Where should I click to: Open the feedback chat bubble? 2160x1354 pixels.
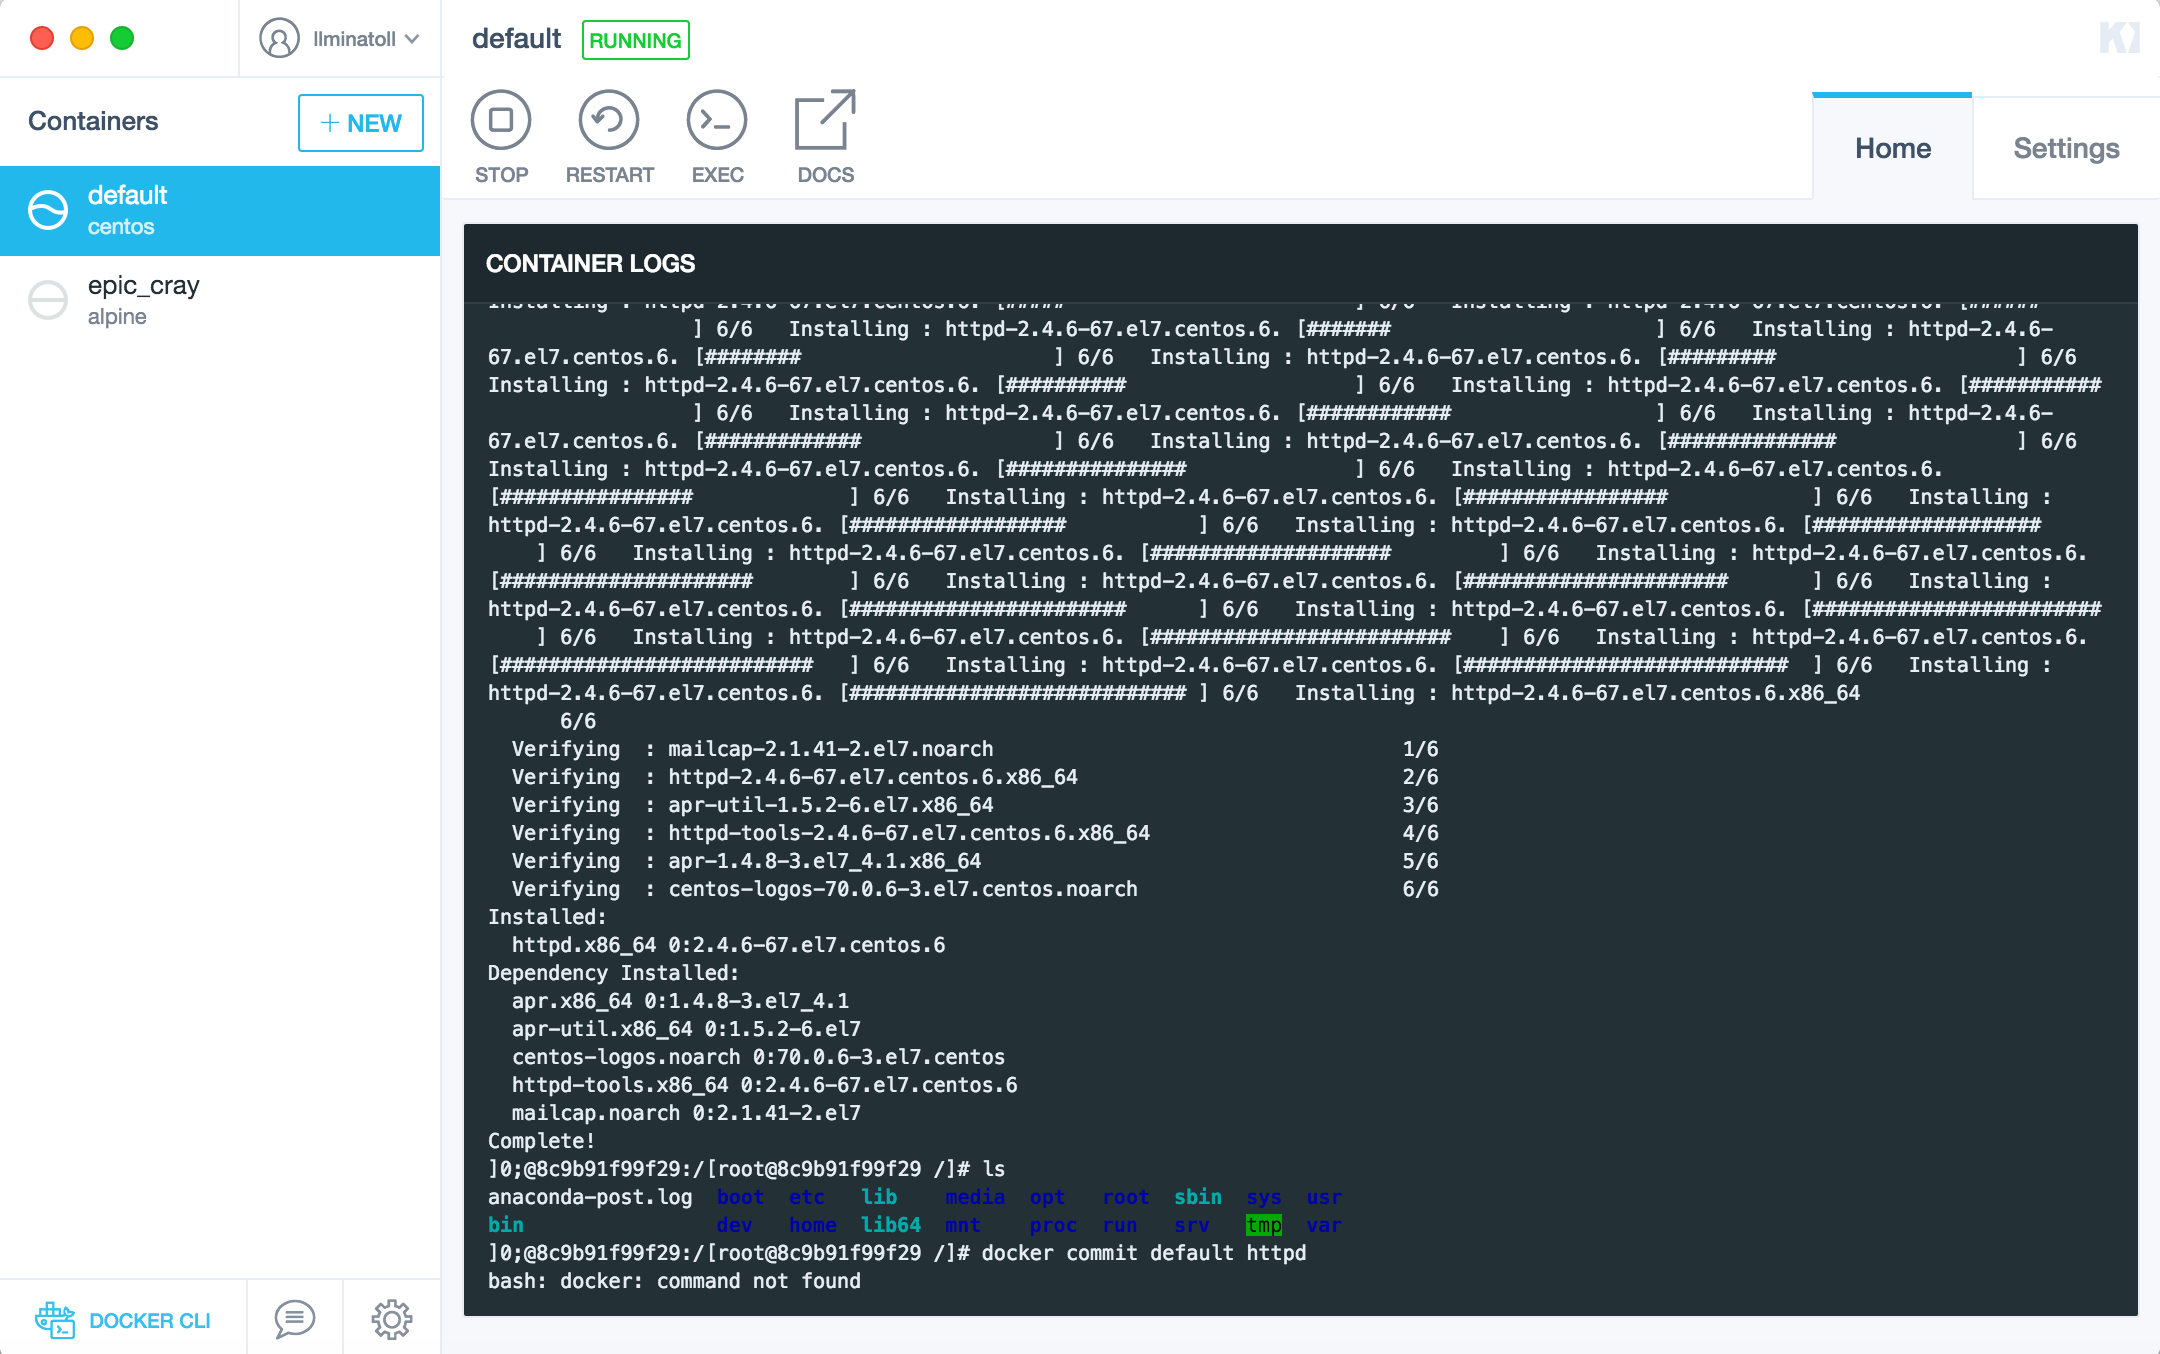[x=295, y=1320]
